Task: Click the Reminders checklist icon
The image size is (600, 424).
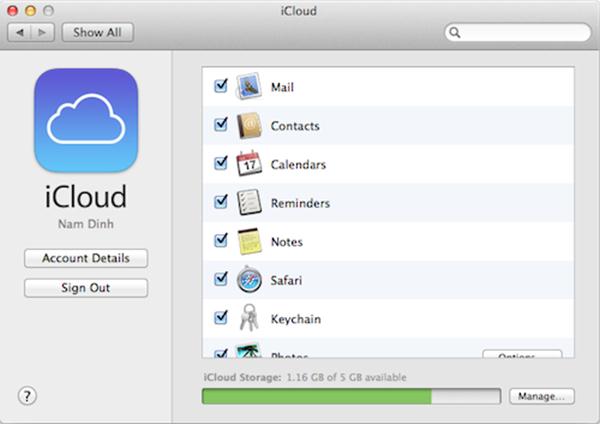Action: 249,202
